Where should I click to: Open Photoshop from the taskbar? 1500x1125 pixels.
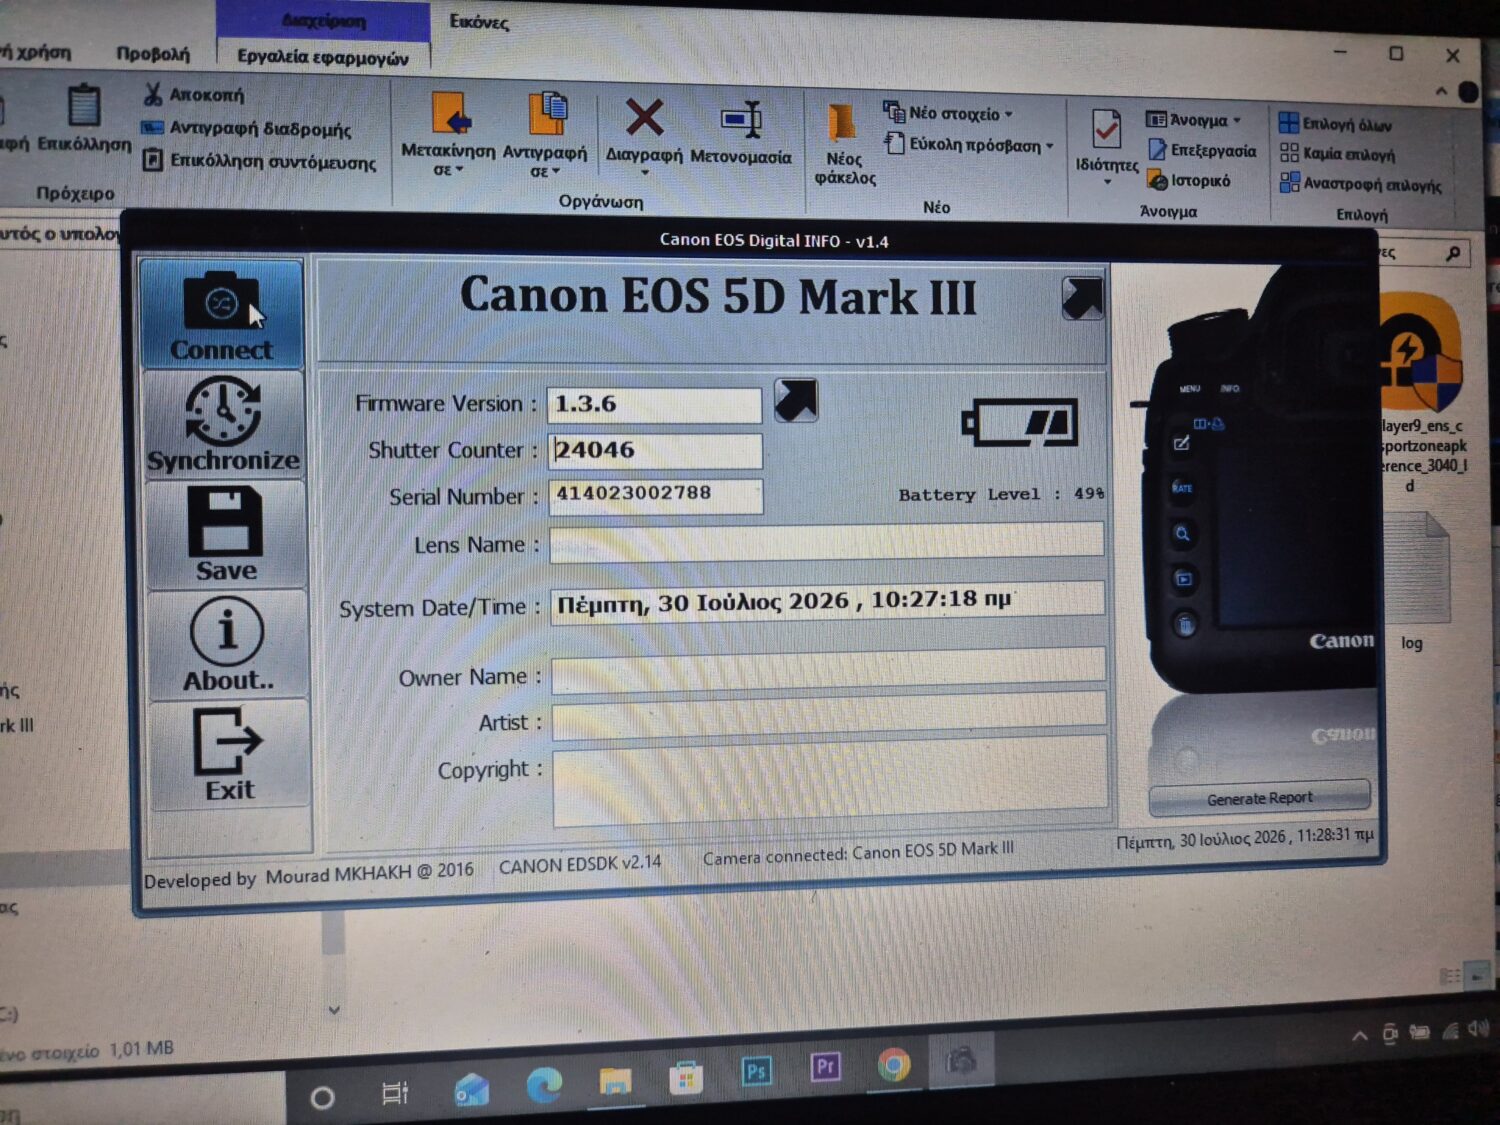(756, 1072)
